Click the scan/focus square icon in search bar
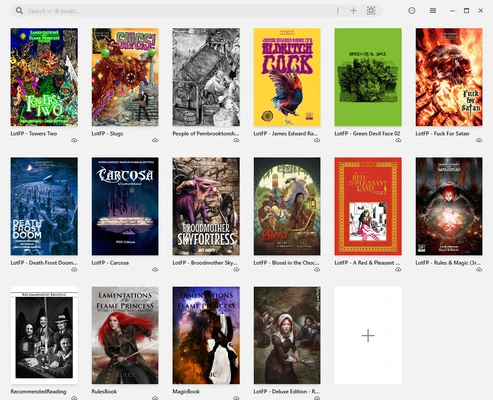 click(x=371, y=11)
